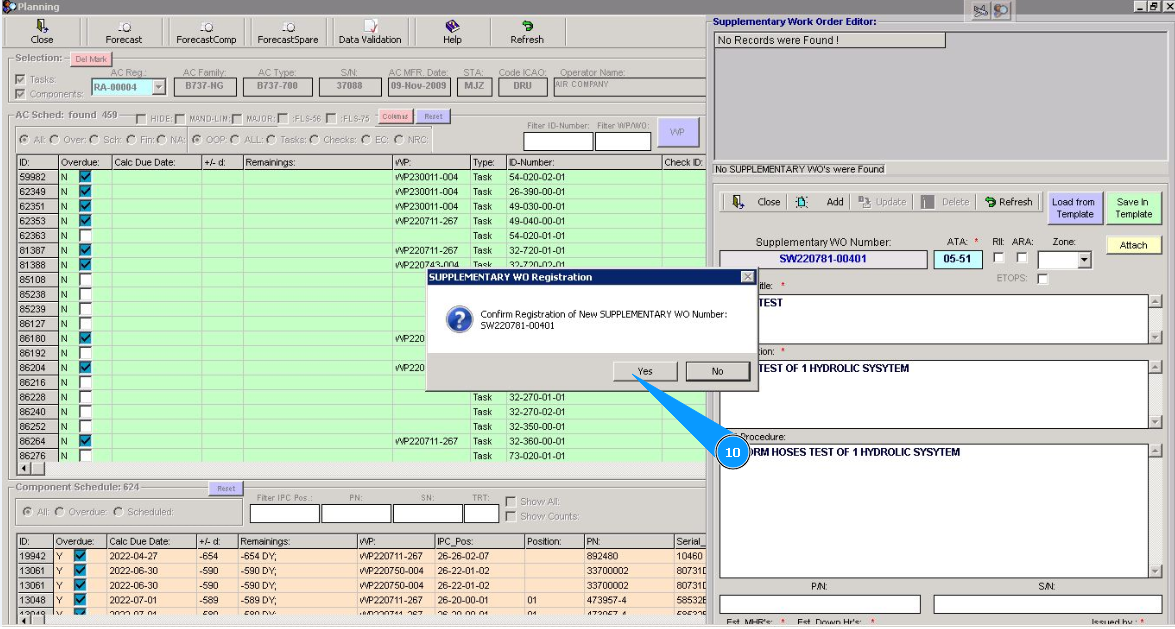This screenshot has height=629, width=1175.
Task: Click the ATA field 05-51
Action: (x=957, y=259)
